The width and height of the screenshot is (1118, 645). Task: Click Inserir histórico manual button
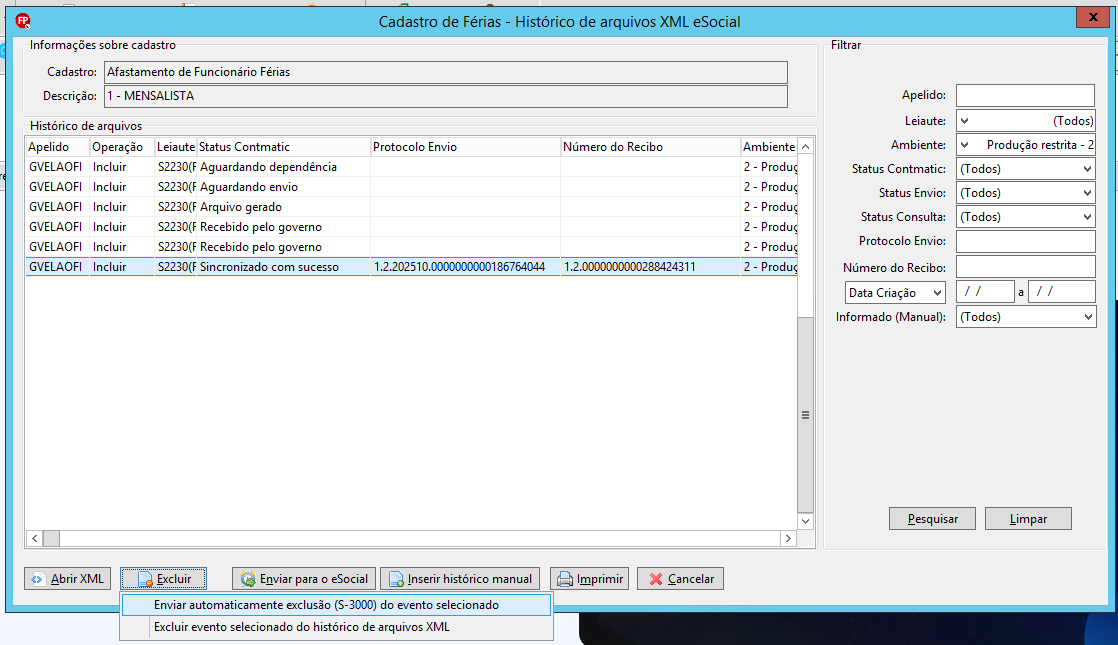[x=460, y=579]
